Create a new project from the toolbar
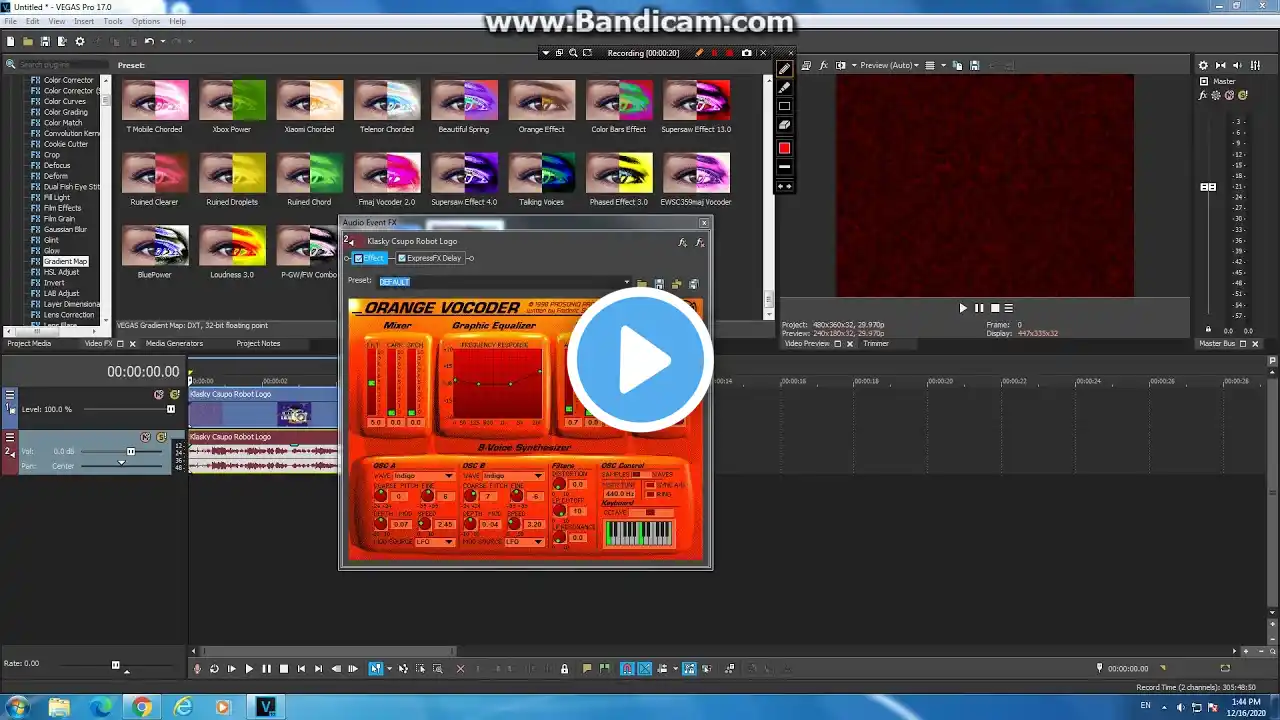 tap(11, 41)
